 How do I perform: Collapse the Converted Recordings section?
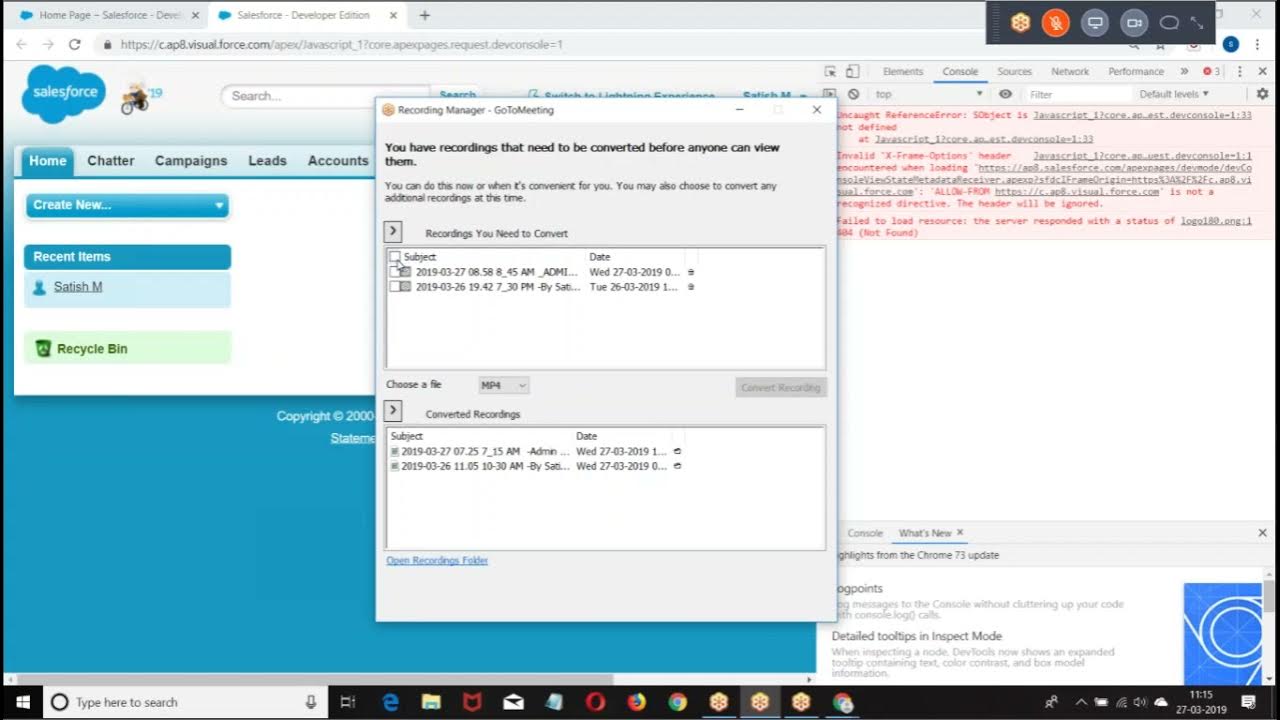[x=393, y=411]
